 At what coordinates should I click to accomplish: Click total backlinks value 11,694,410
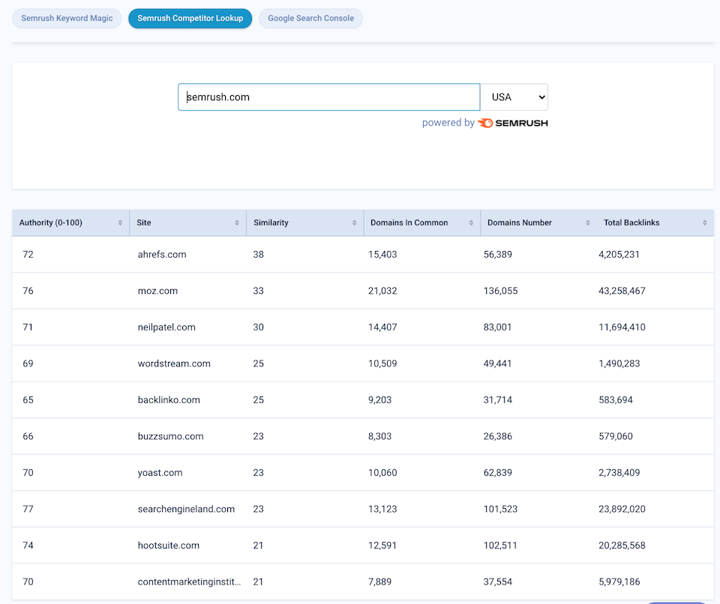click(x=622, y=327)
